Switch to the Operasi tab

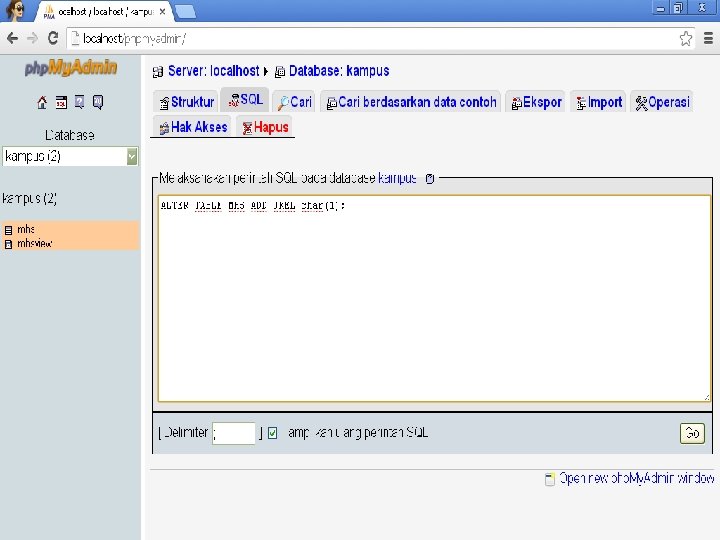[662, 102]
